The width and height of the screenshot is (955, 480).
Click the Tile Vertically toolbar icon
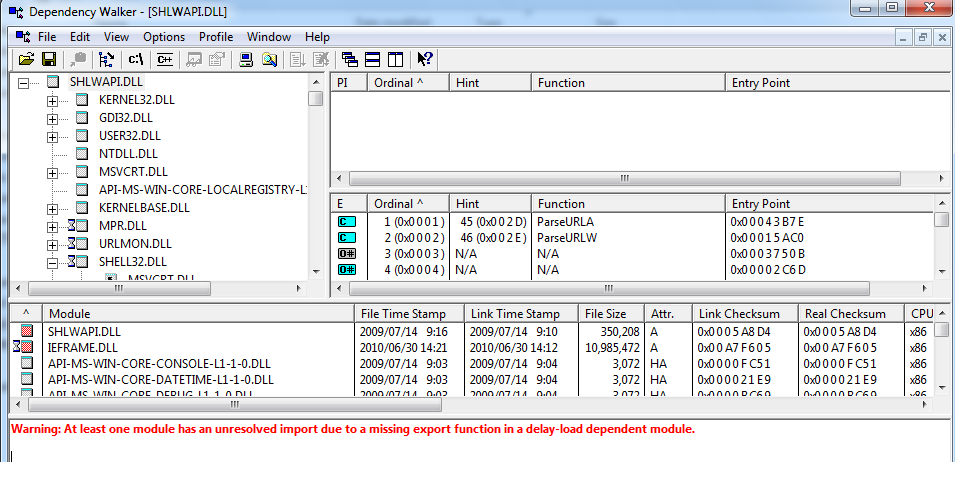[x=394, y=60]
